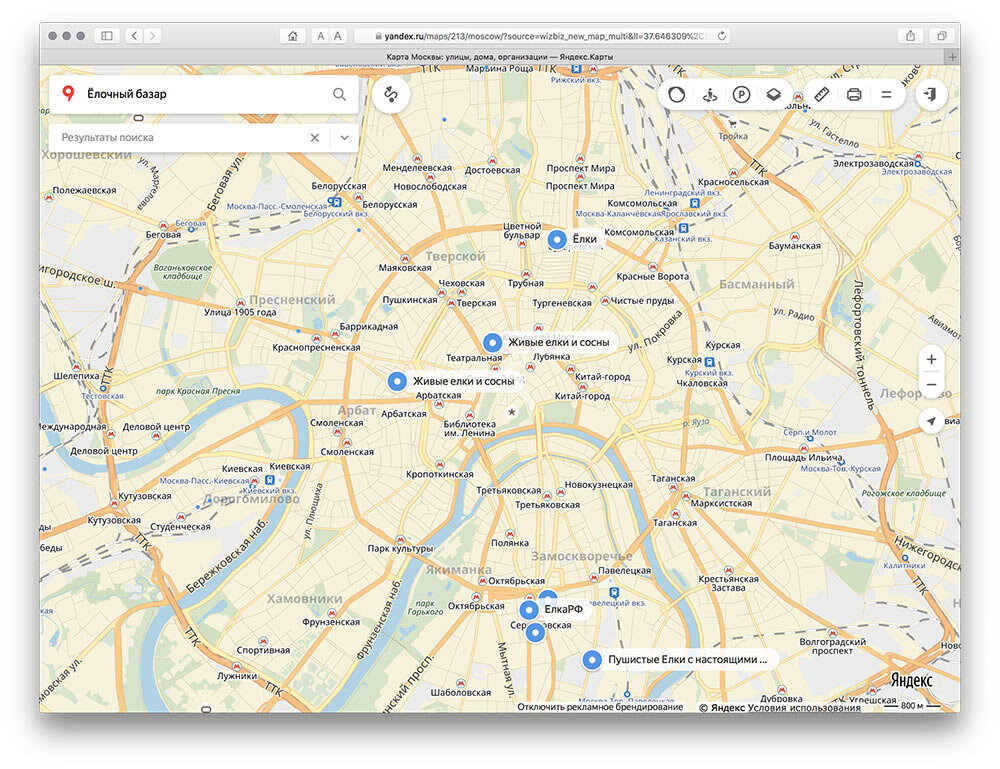Click the print map icon
This screenshot has width=1000, height=769.
click(x=854, y=95)
